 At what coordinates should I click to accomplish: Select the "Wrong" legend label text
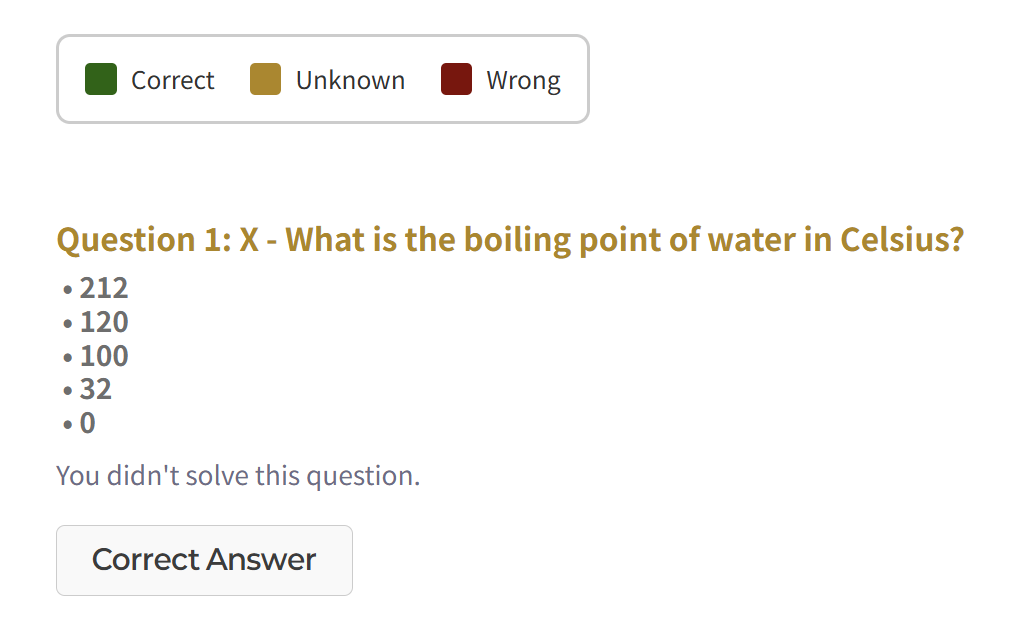coord(523,80)
